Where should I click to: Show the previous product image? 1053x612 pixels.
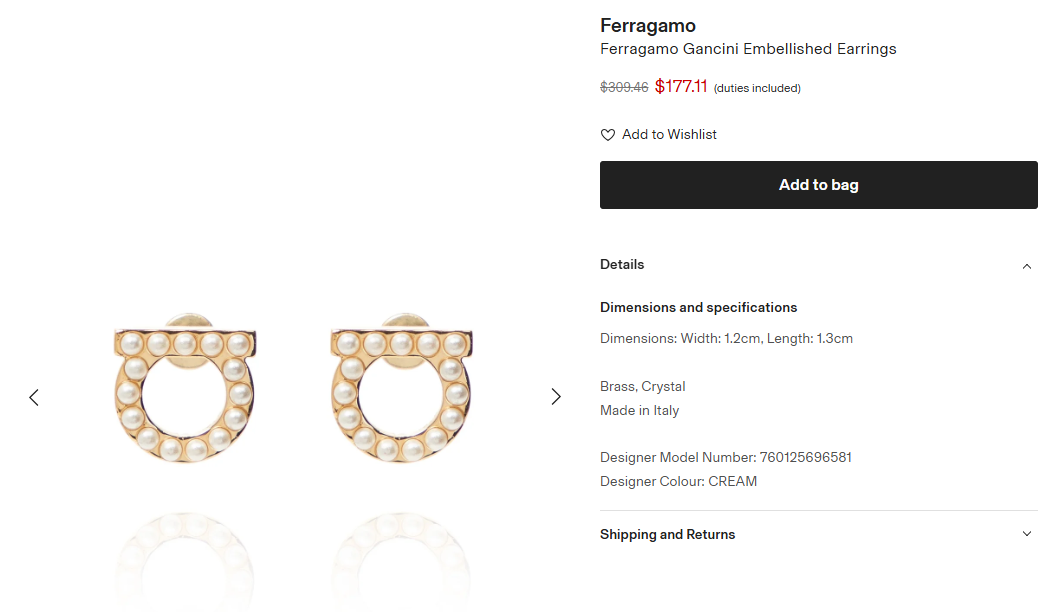click(34, 397)
